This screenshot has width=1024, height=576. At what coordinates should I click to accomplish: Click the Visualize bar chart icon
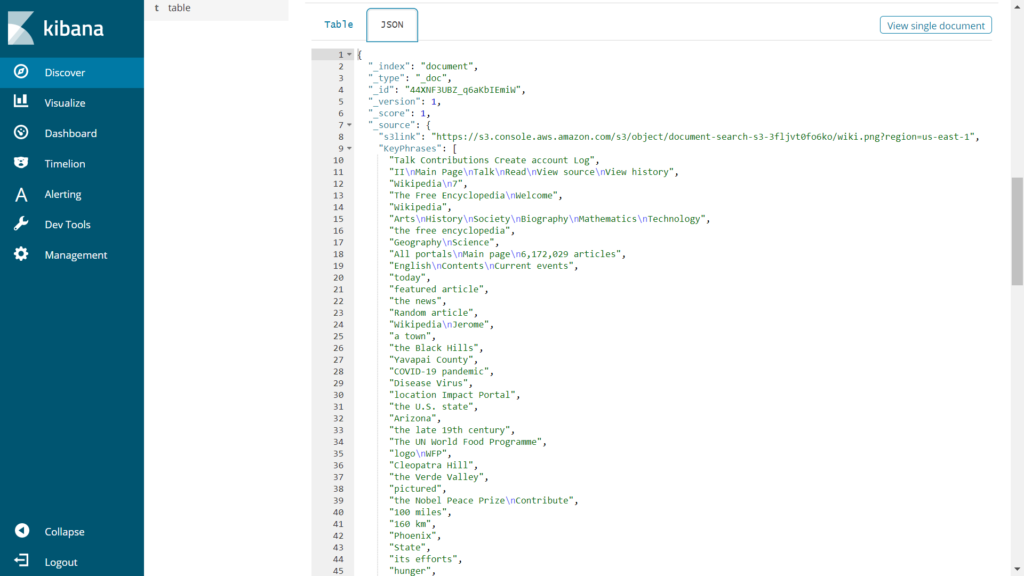pyautogui.click(x=21, y=102)
